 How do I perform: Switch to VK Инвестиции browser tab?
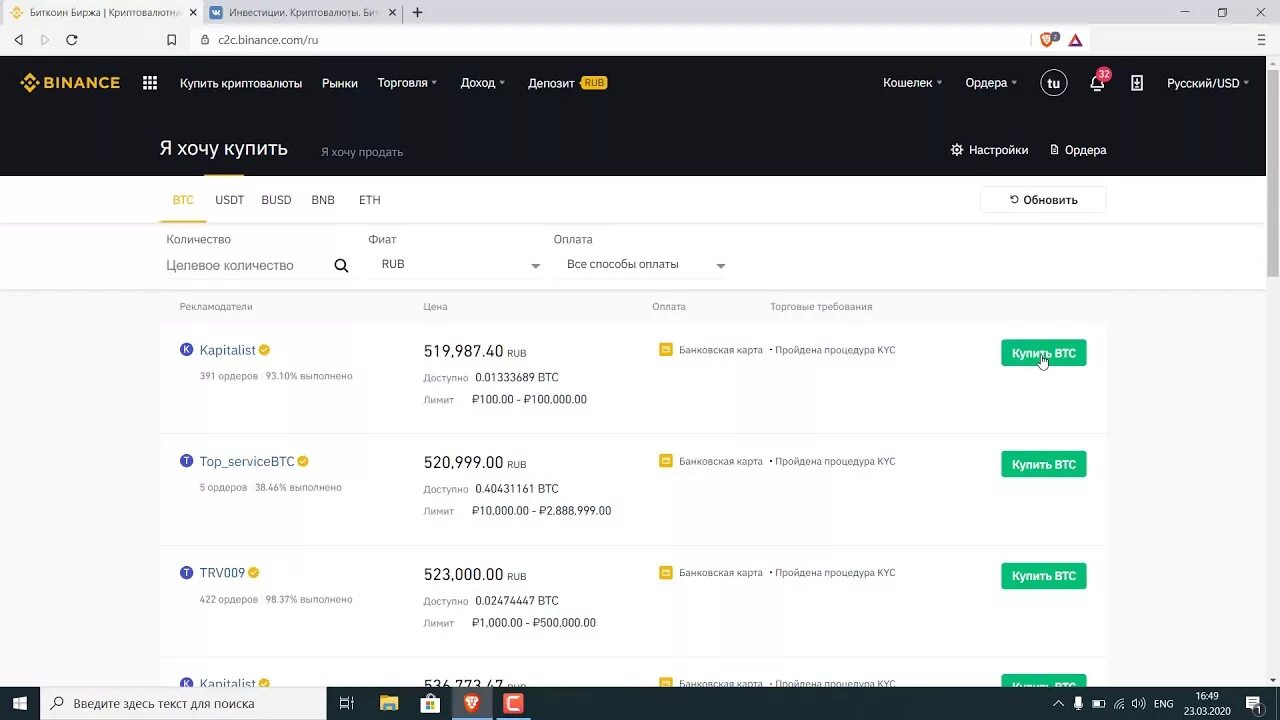tap(301, 13)
